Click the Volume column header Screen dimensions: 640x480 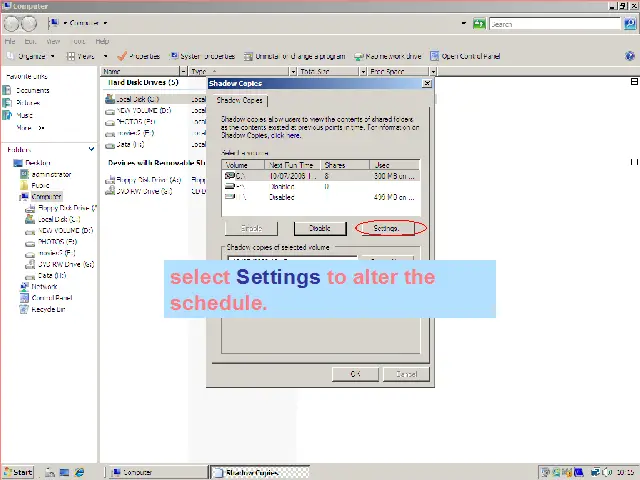coord(243,165)
